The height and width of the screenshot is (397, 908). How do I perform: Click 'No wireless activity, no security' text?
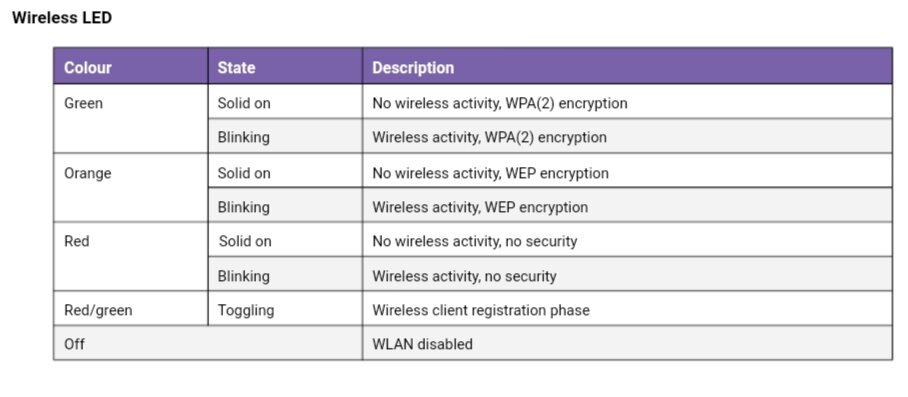(x=475, y=241)
